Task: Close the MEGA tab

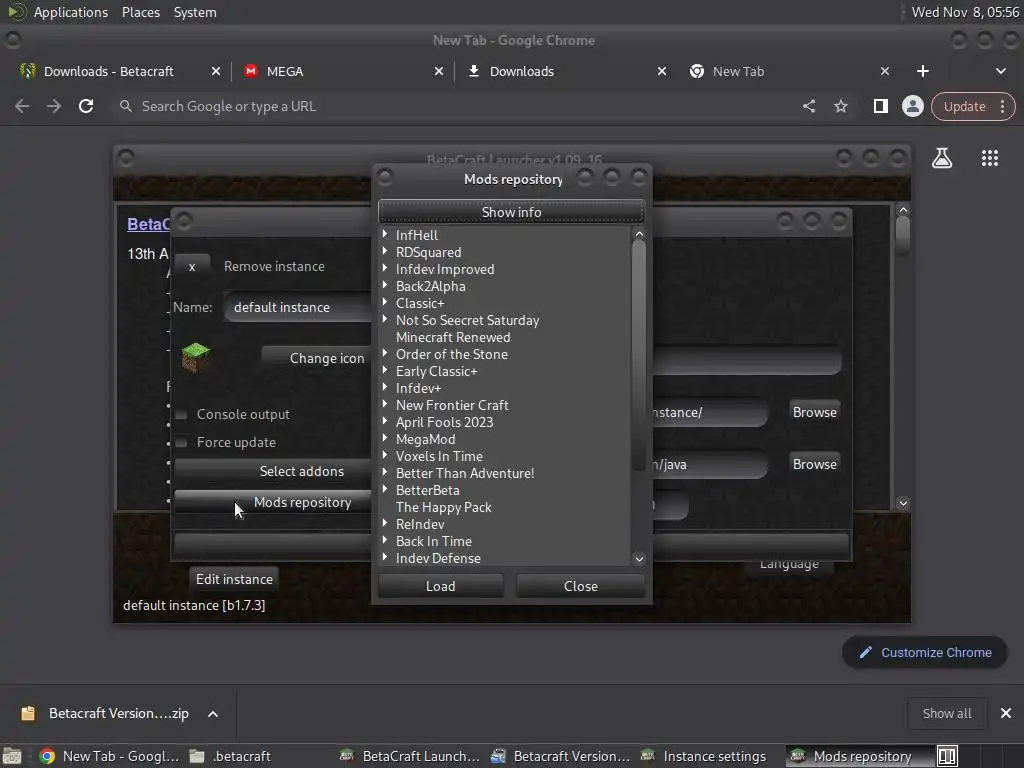Action: (x=439, y=71)
